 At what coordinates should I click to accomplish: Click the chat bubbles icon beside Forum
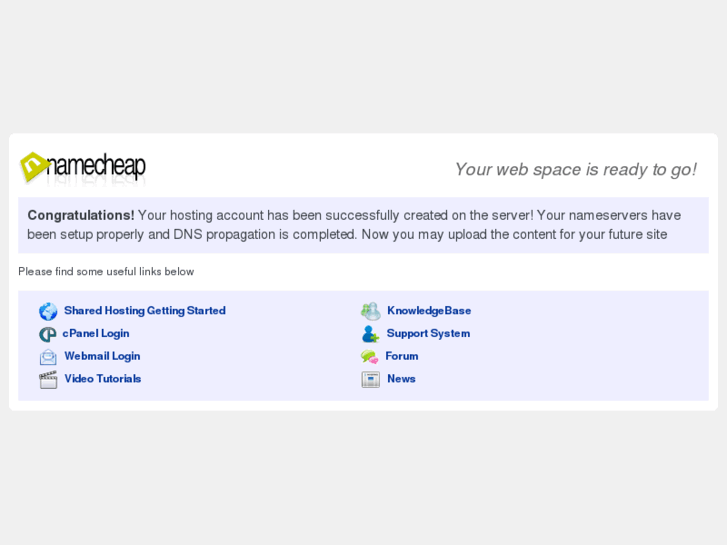(x=370, y=357)
